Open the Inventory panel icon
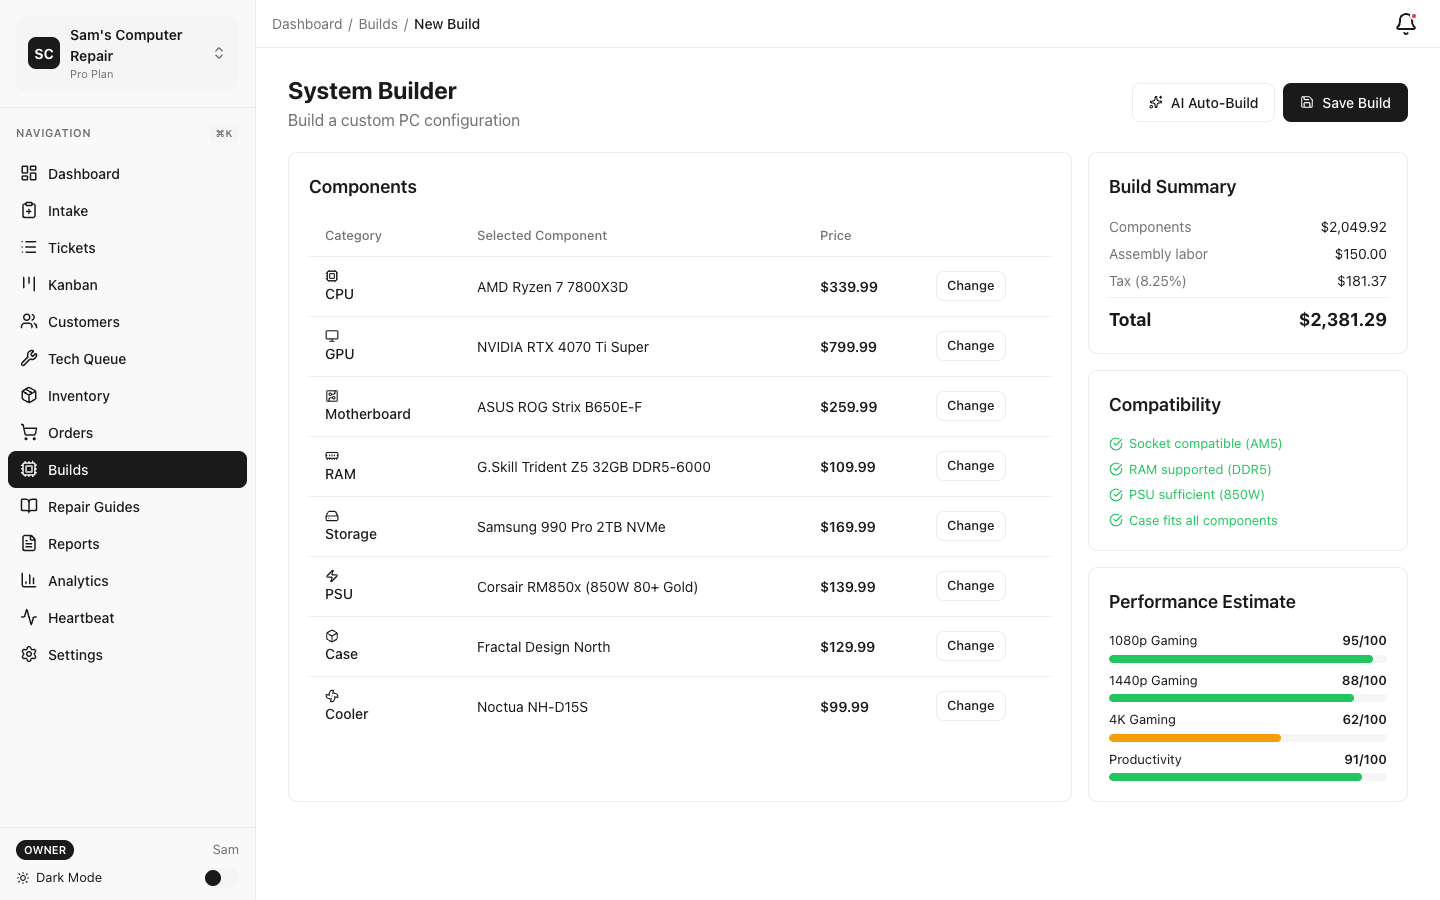This screenshot has width=1440, height=900. [x=29, y=395]
